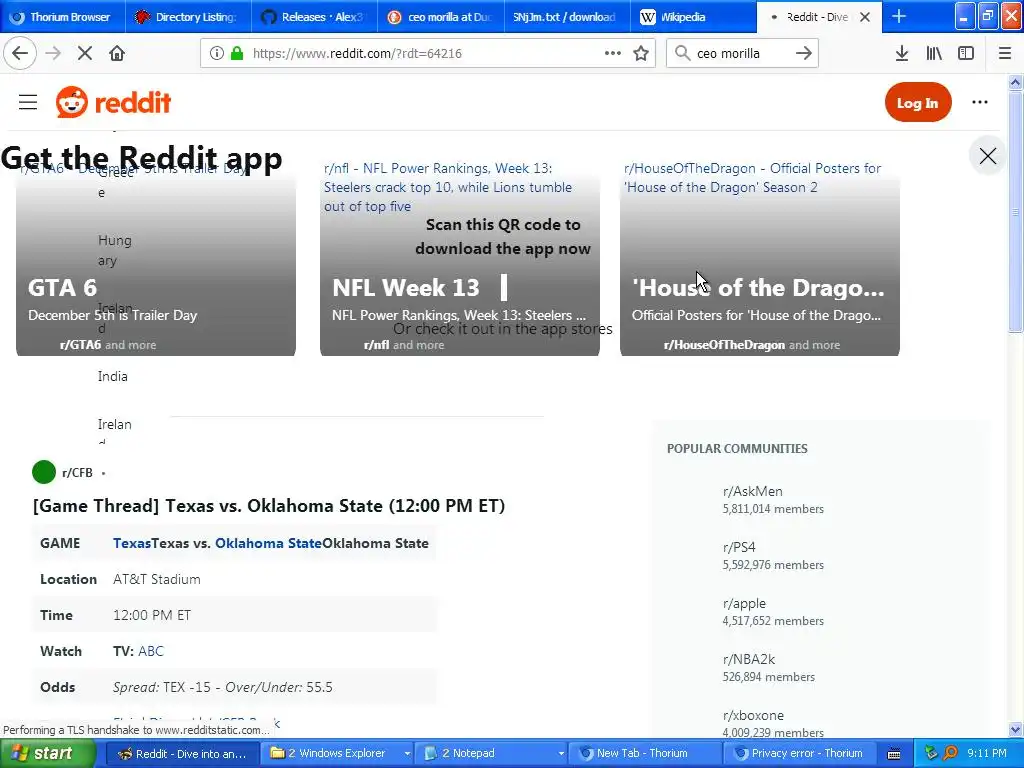Viewport: 1024px width, 768px height.
Task: Close the Get the Reddit app overlay
Action: 987,156
